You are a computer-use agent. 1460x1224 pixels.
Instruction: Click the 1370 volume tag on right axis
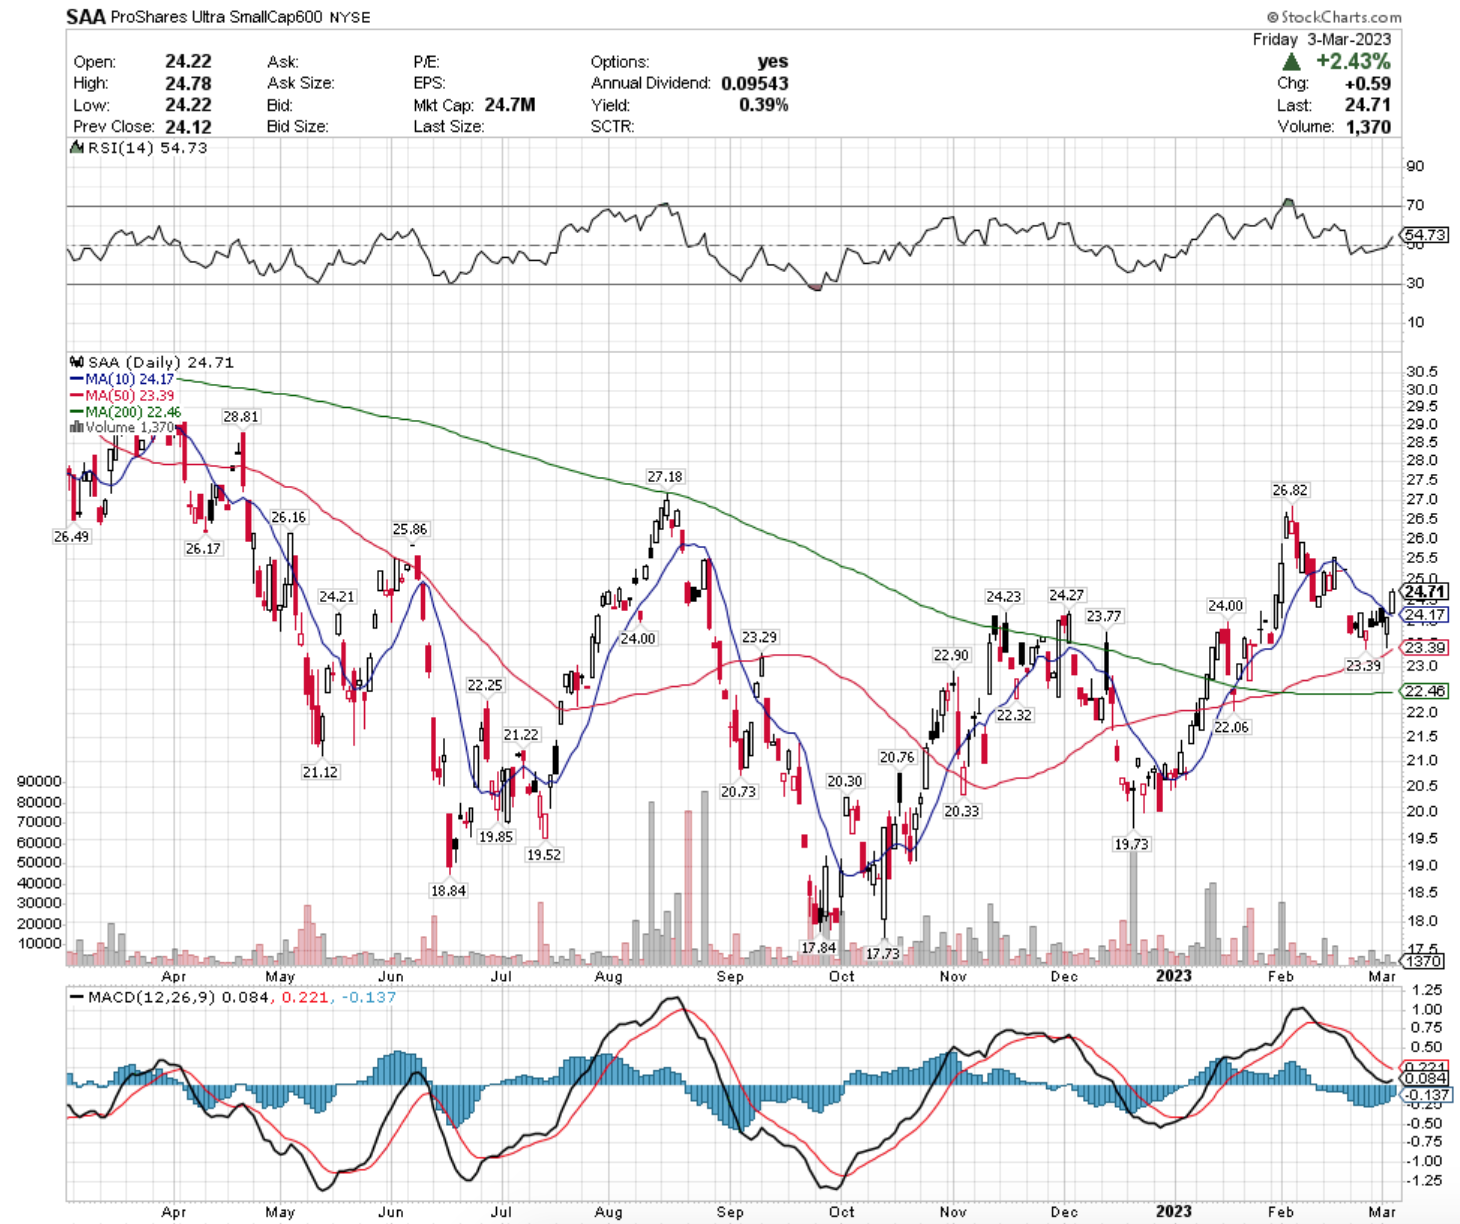point(1423,961)
